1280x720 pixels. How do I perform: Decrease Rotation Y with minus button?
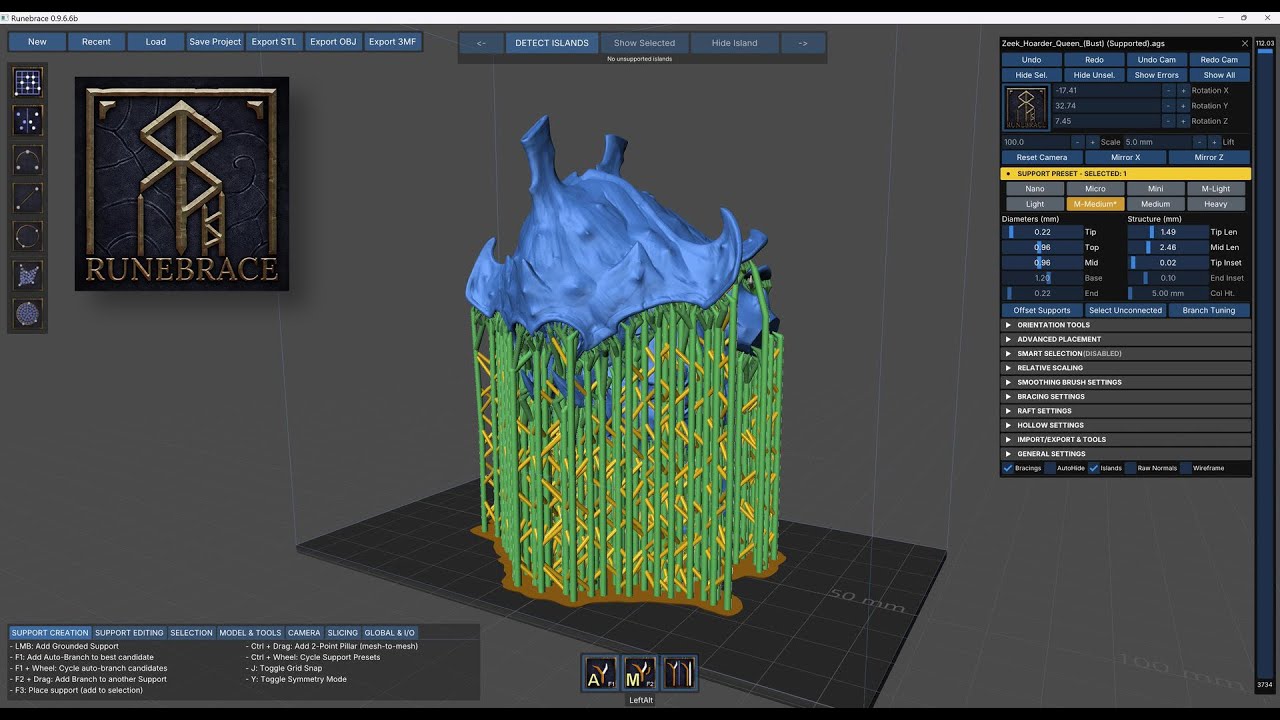point(1168,106)
